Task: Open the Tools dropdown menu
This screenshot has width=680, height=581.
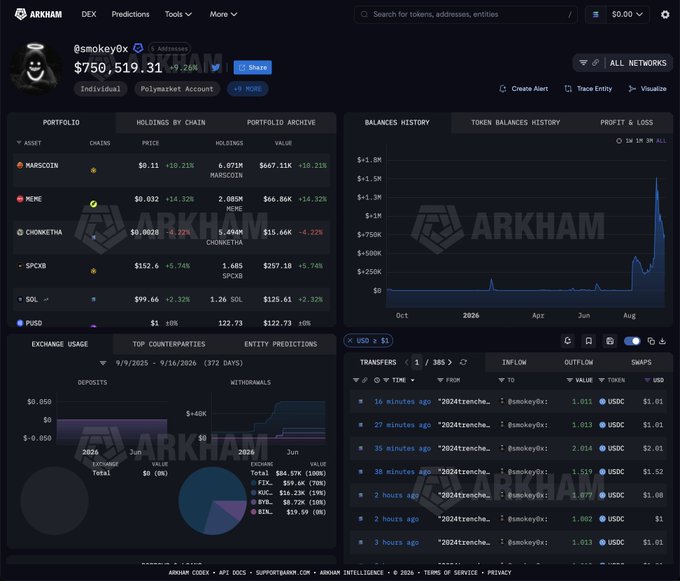Action: pyautogui.click(x=178, y=14)
